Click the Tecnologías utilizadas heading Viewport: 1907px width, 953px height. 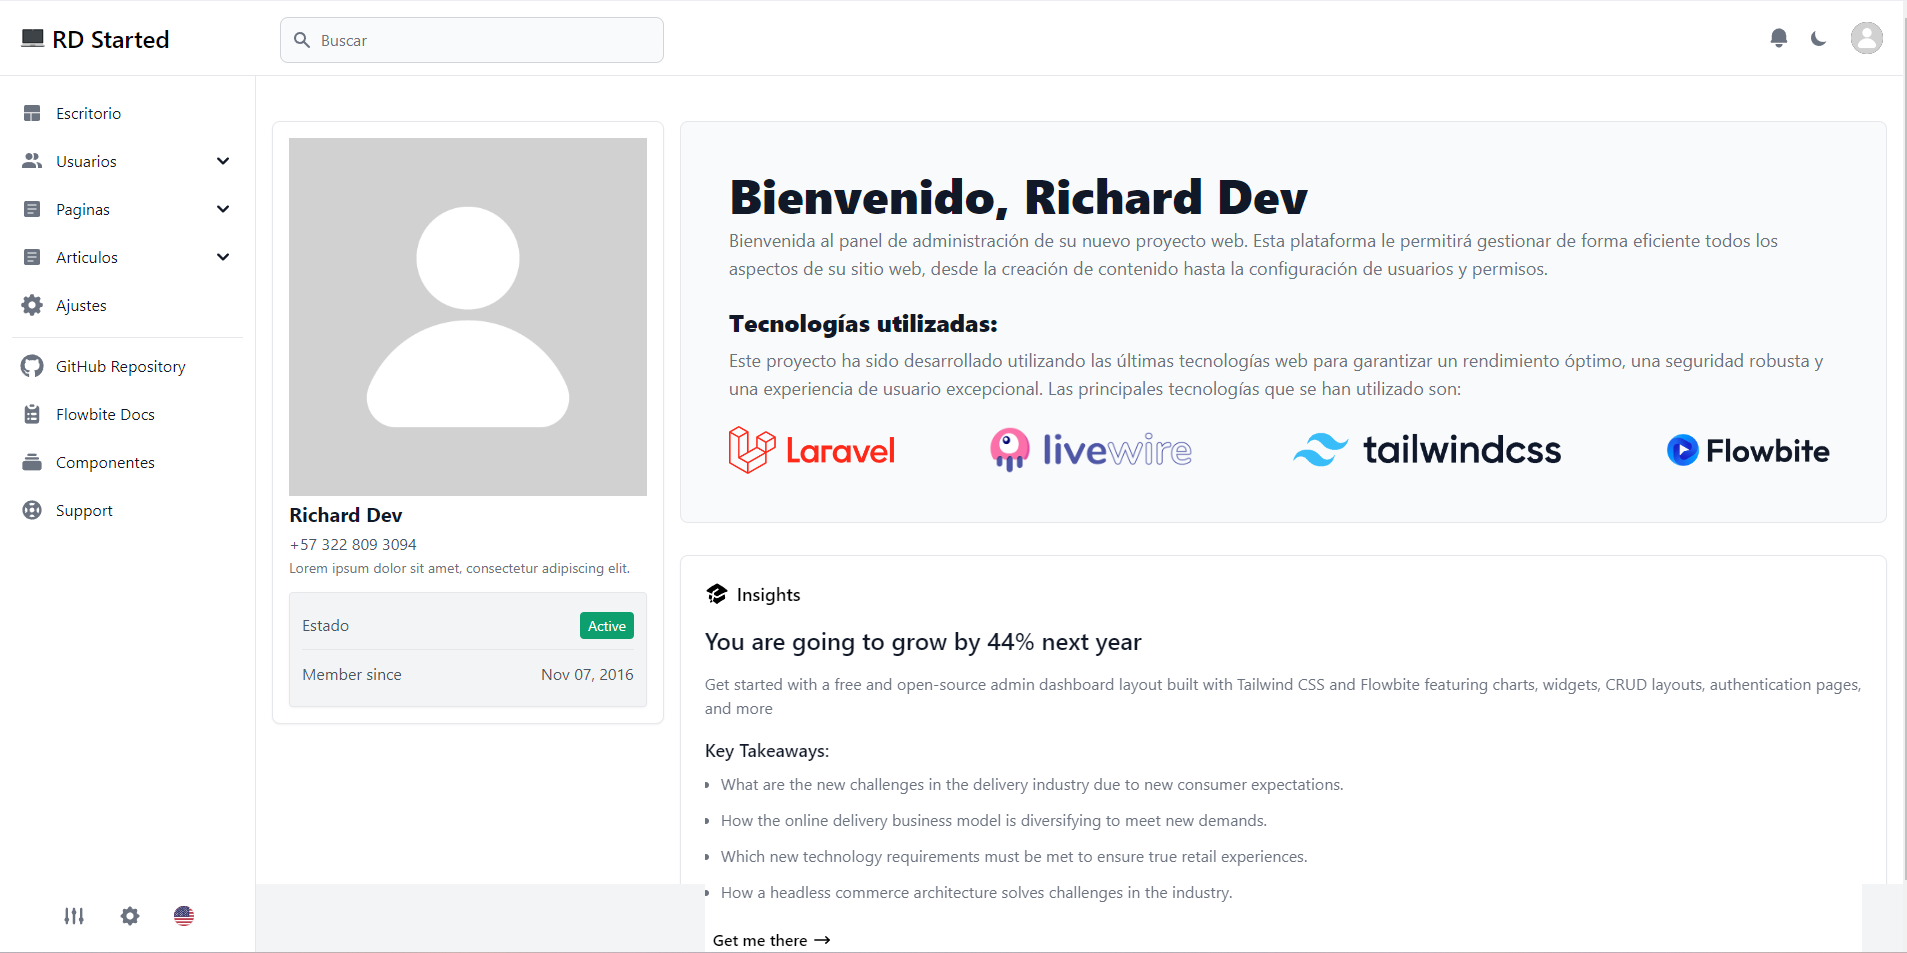tap(863, 324)
